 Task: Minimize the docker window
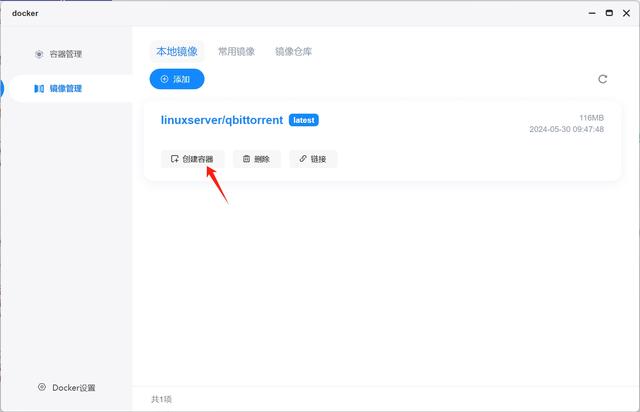coord(592,13)
